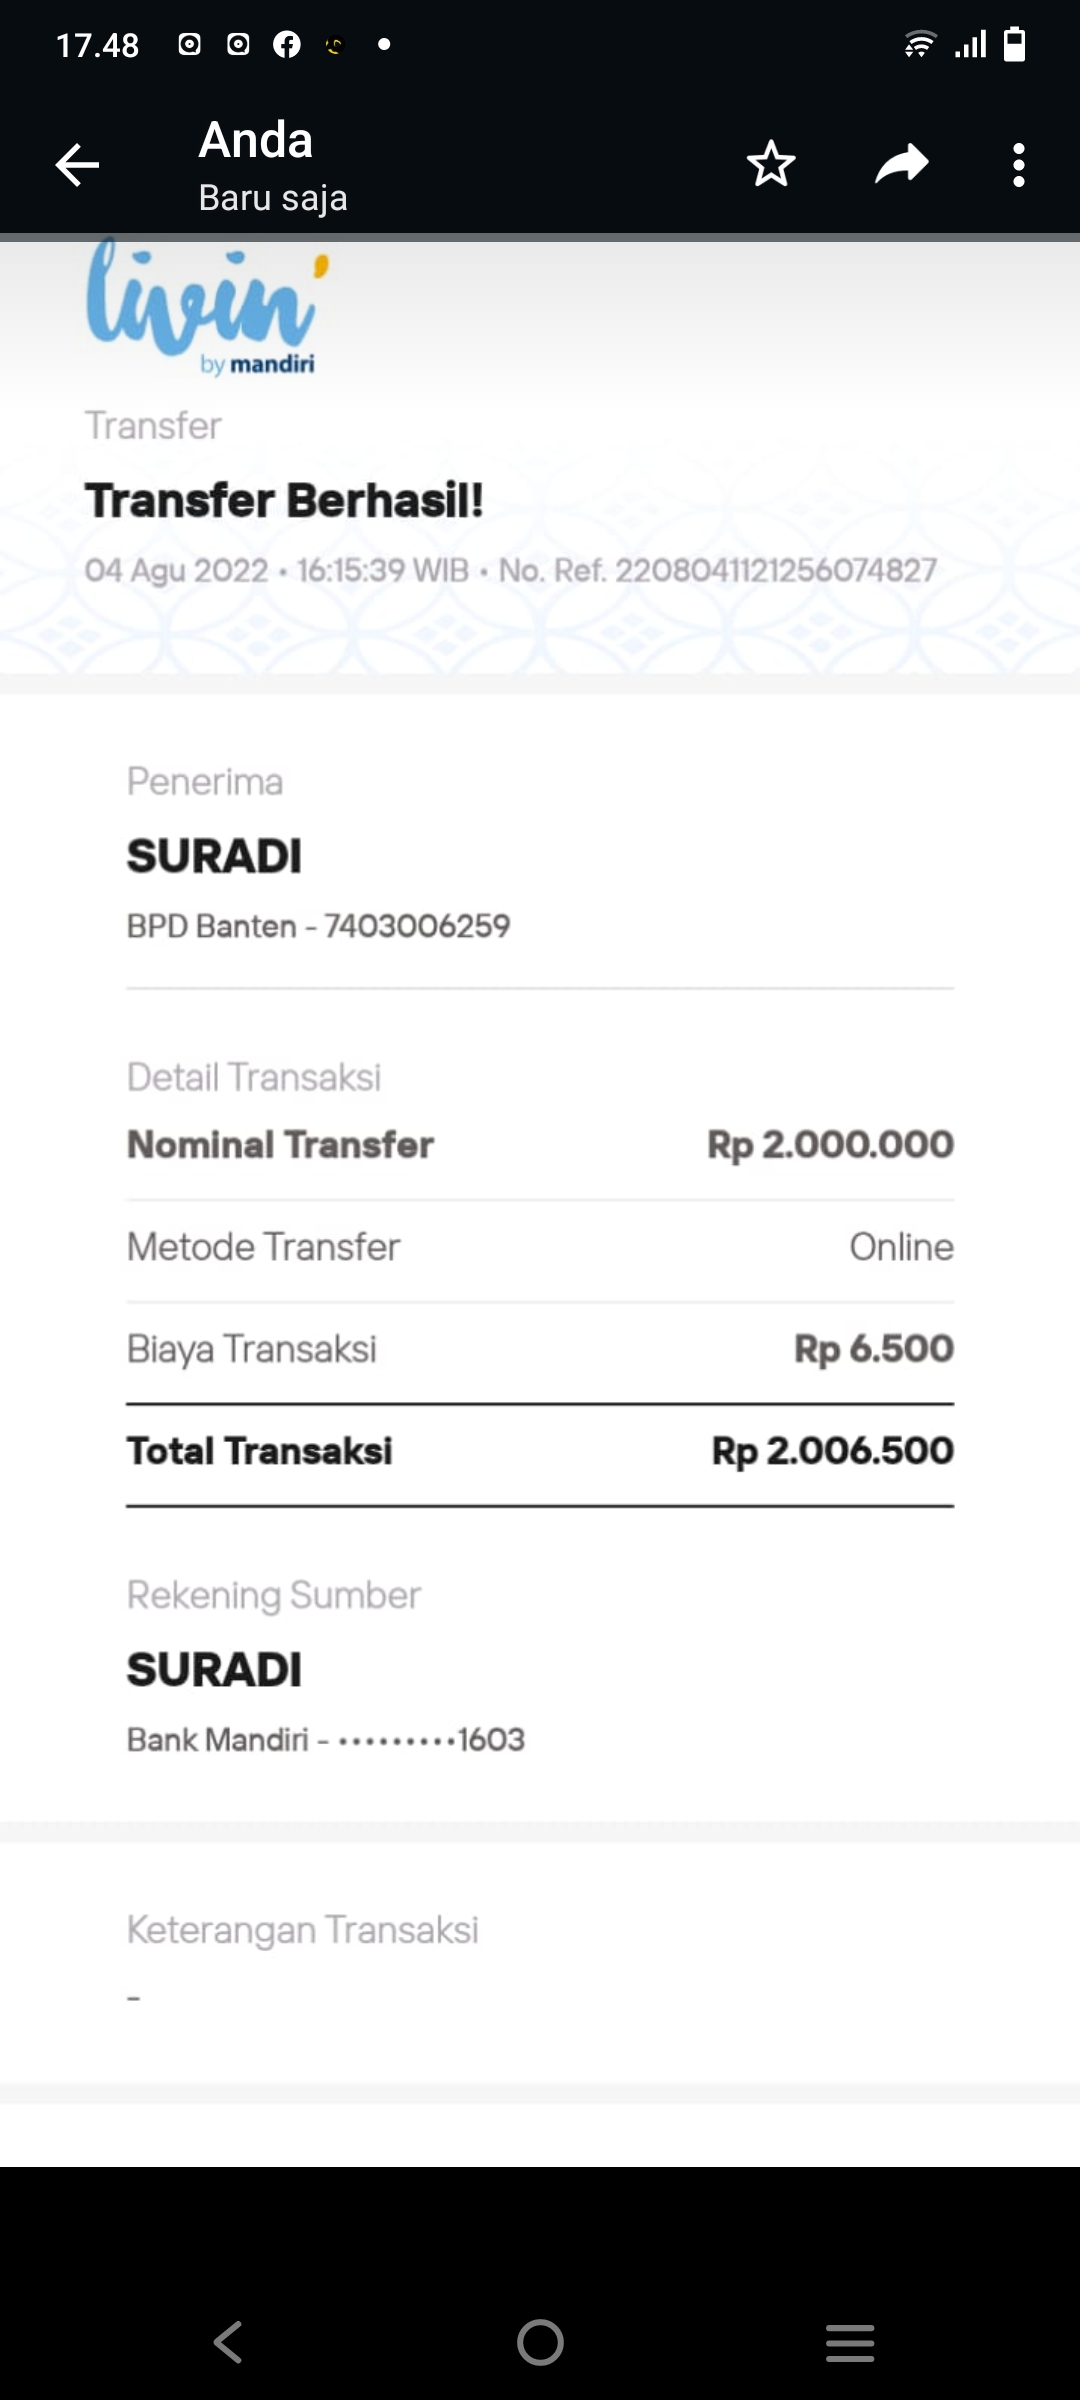Tap recipient account BPD Banten - 7403006259
This screenshot has width=1080, height=2400.
(318, 926)
